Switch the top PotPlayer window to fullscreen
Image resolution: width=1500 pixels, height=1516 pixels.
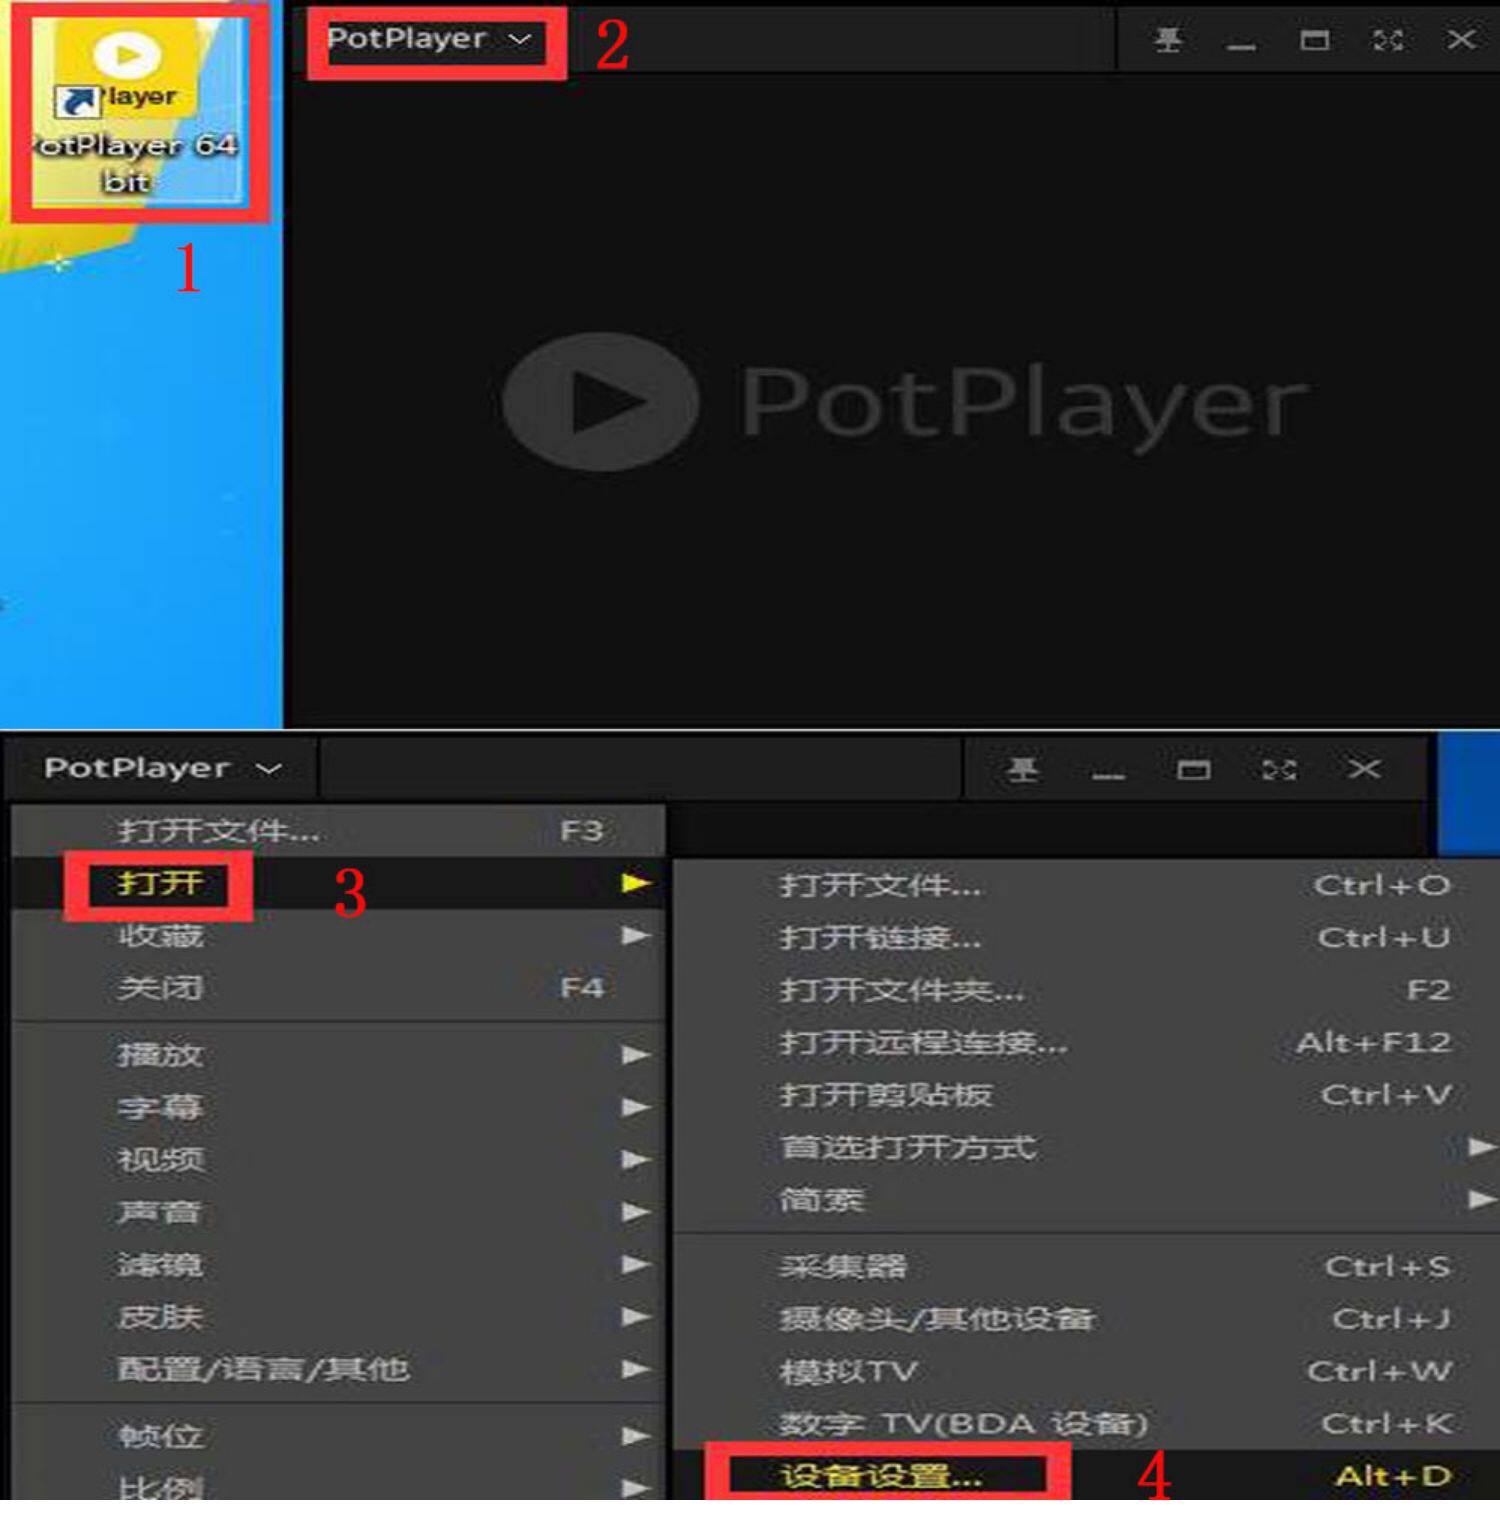point(1388,40)
